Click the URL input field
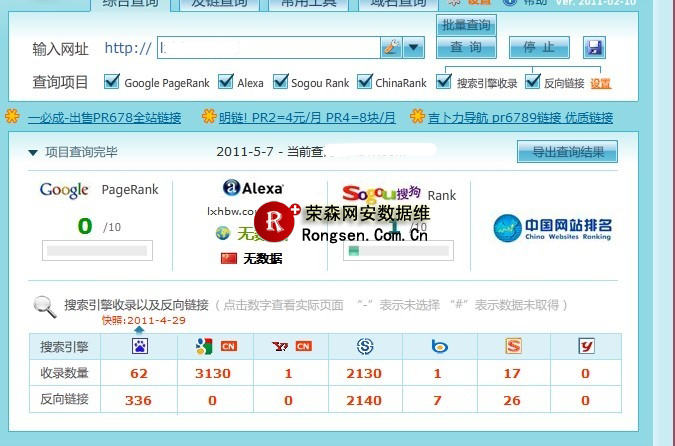 (268, 47)
